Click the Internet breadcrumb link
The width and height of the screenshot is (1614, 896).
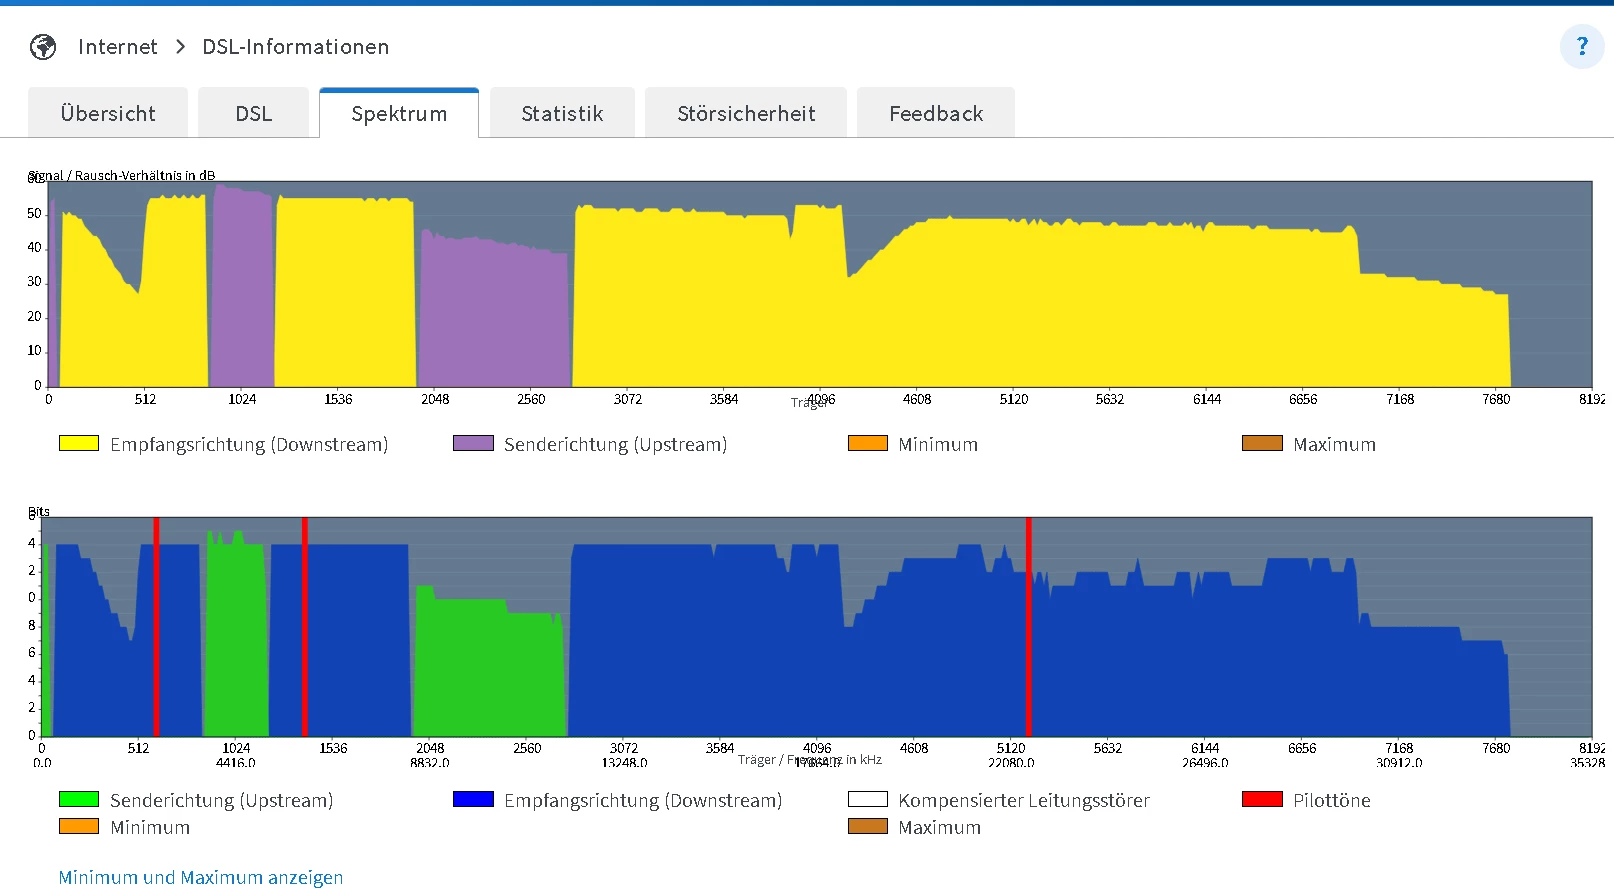tap(117, 47)
